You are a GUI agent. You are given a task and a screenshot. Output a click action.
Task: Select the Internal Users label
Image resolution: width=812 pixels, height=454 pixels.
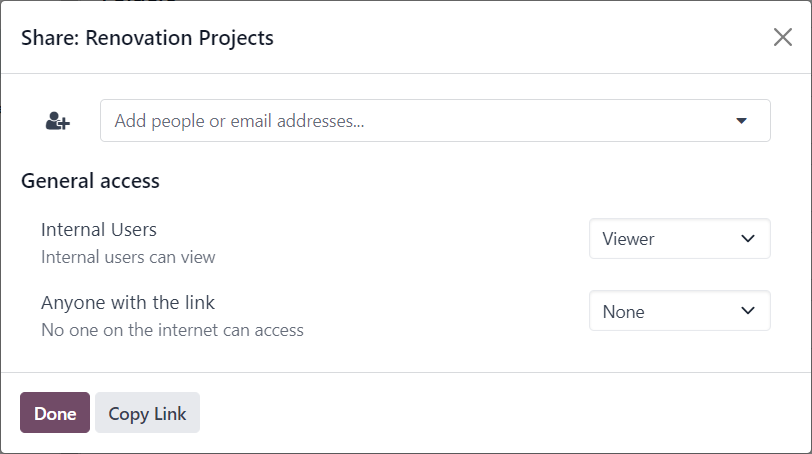pos(98,229)
